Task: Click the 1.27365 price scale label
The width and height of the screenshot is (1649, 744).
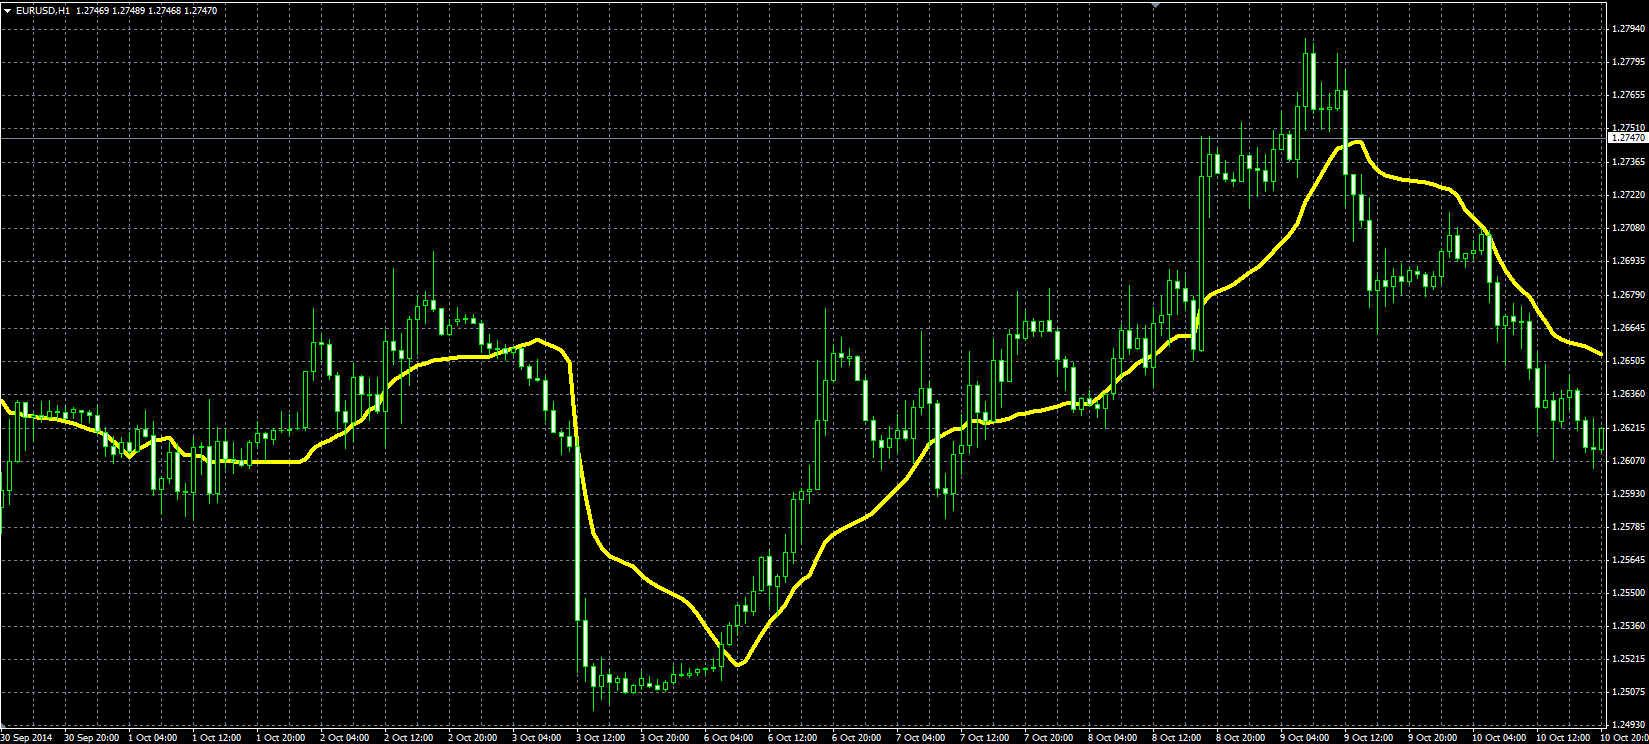Action: pyautogui.click(x=1629, y=161)
